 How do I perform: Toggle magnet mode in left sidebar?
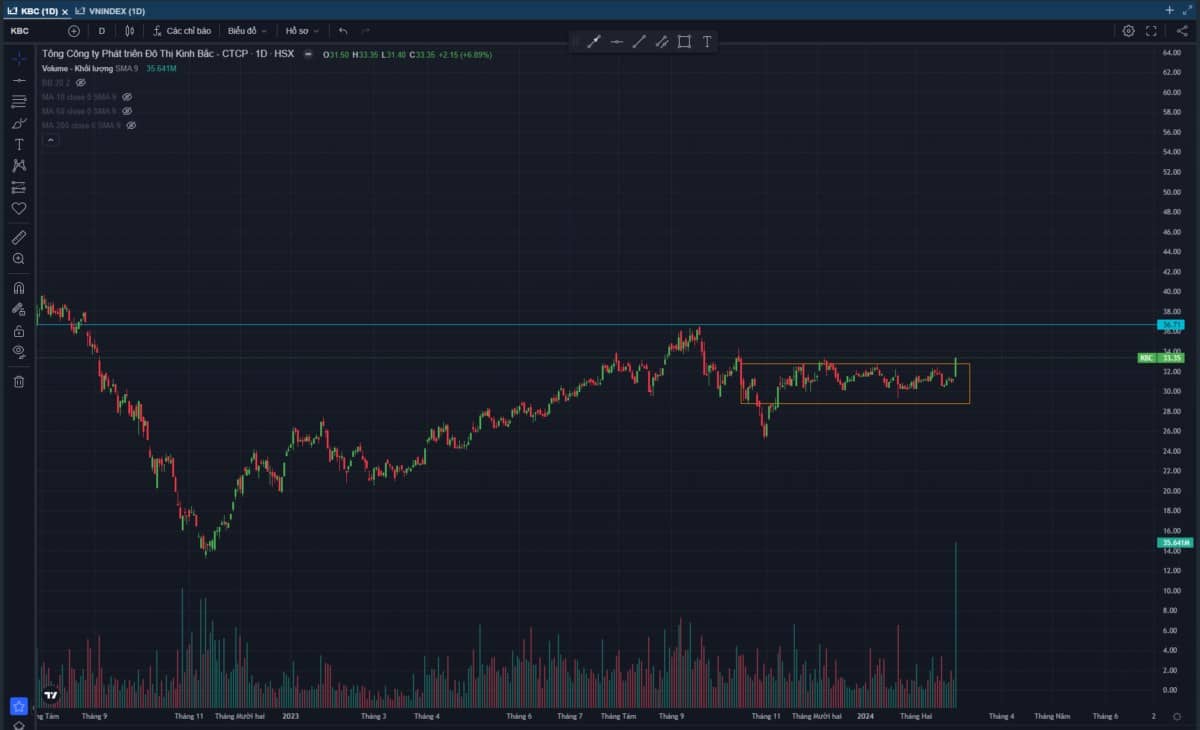[19, 288]
